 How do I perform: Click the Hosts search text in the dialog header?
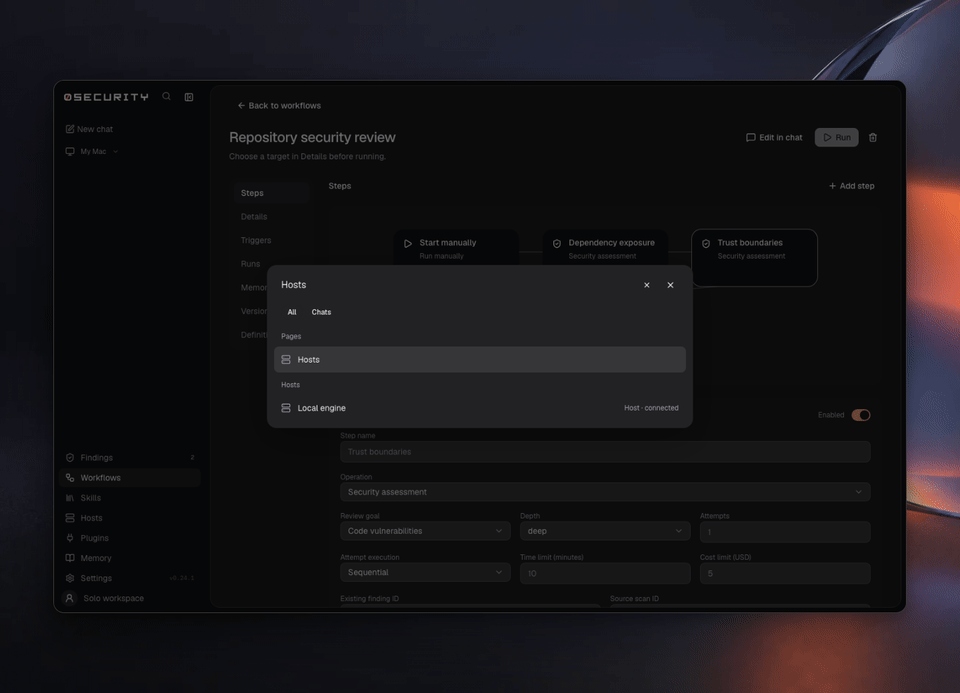pos(293,285)
